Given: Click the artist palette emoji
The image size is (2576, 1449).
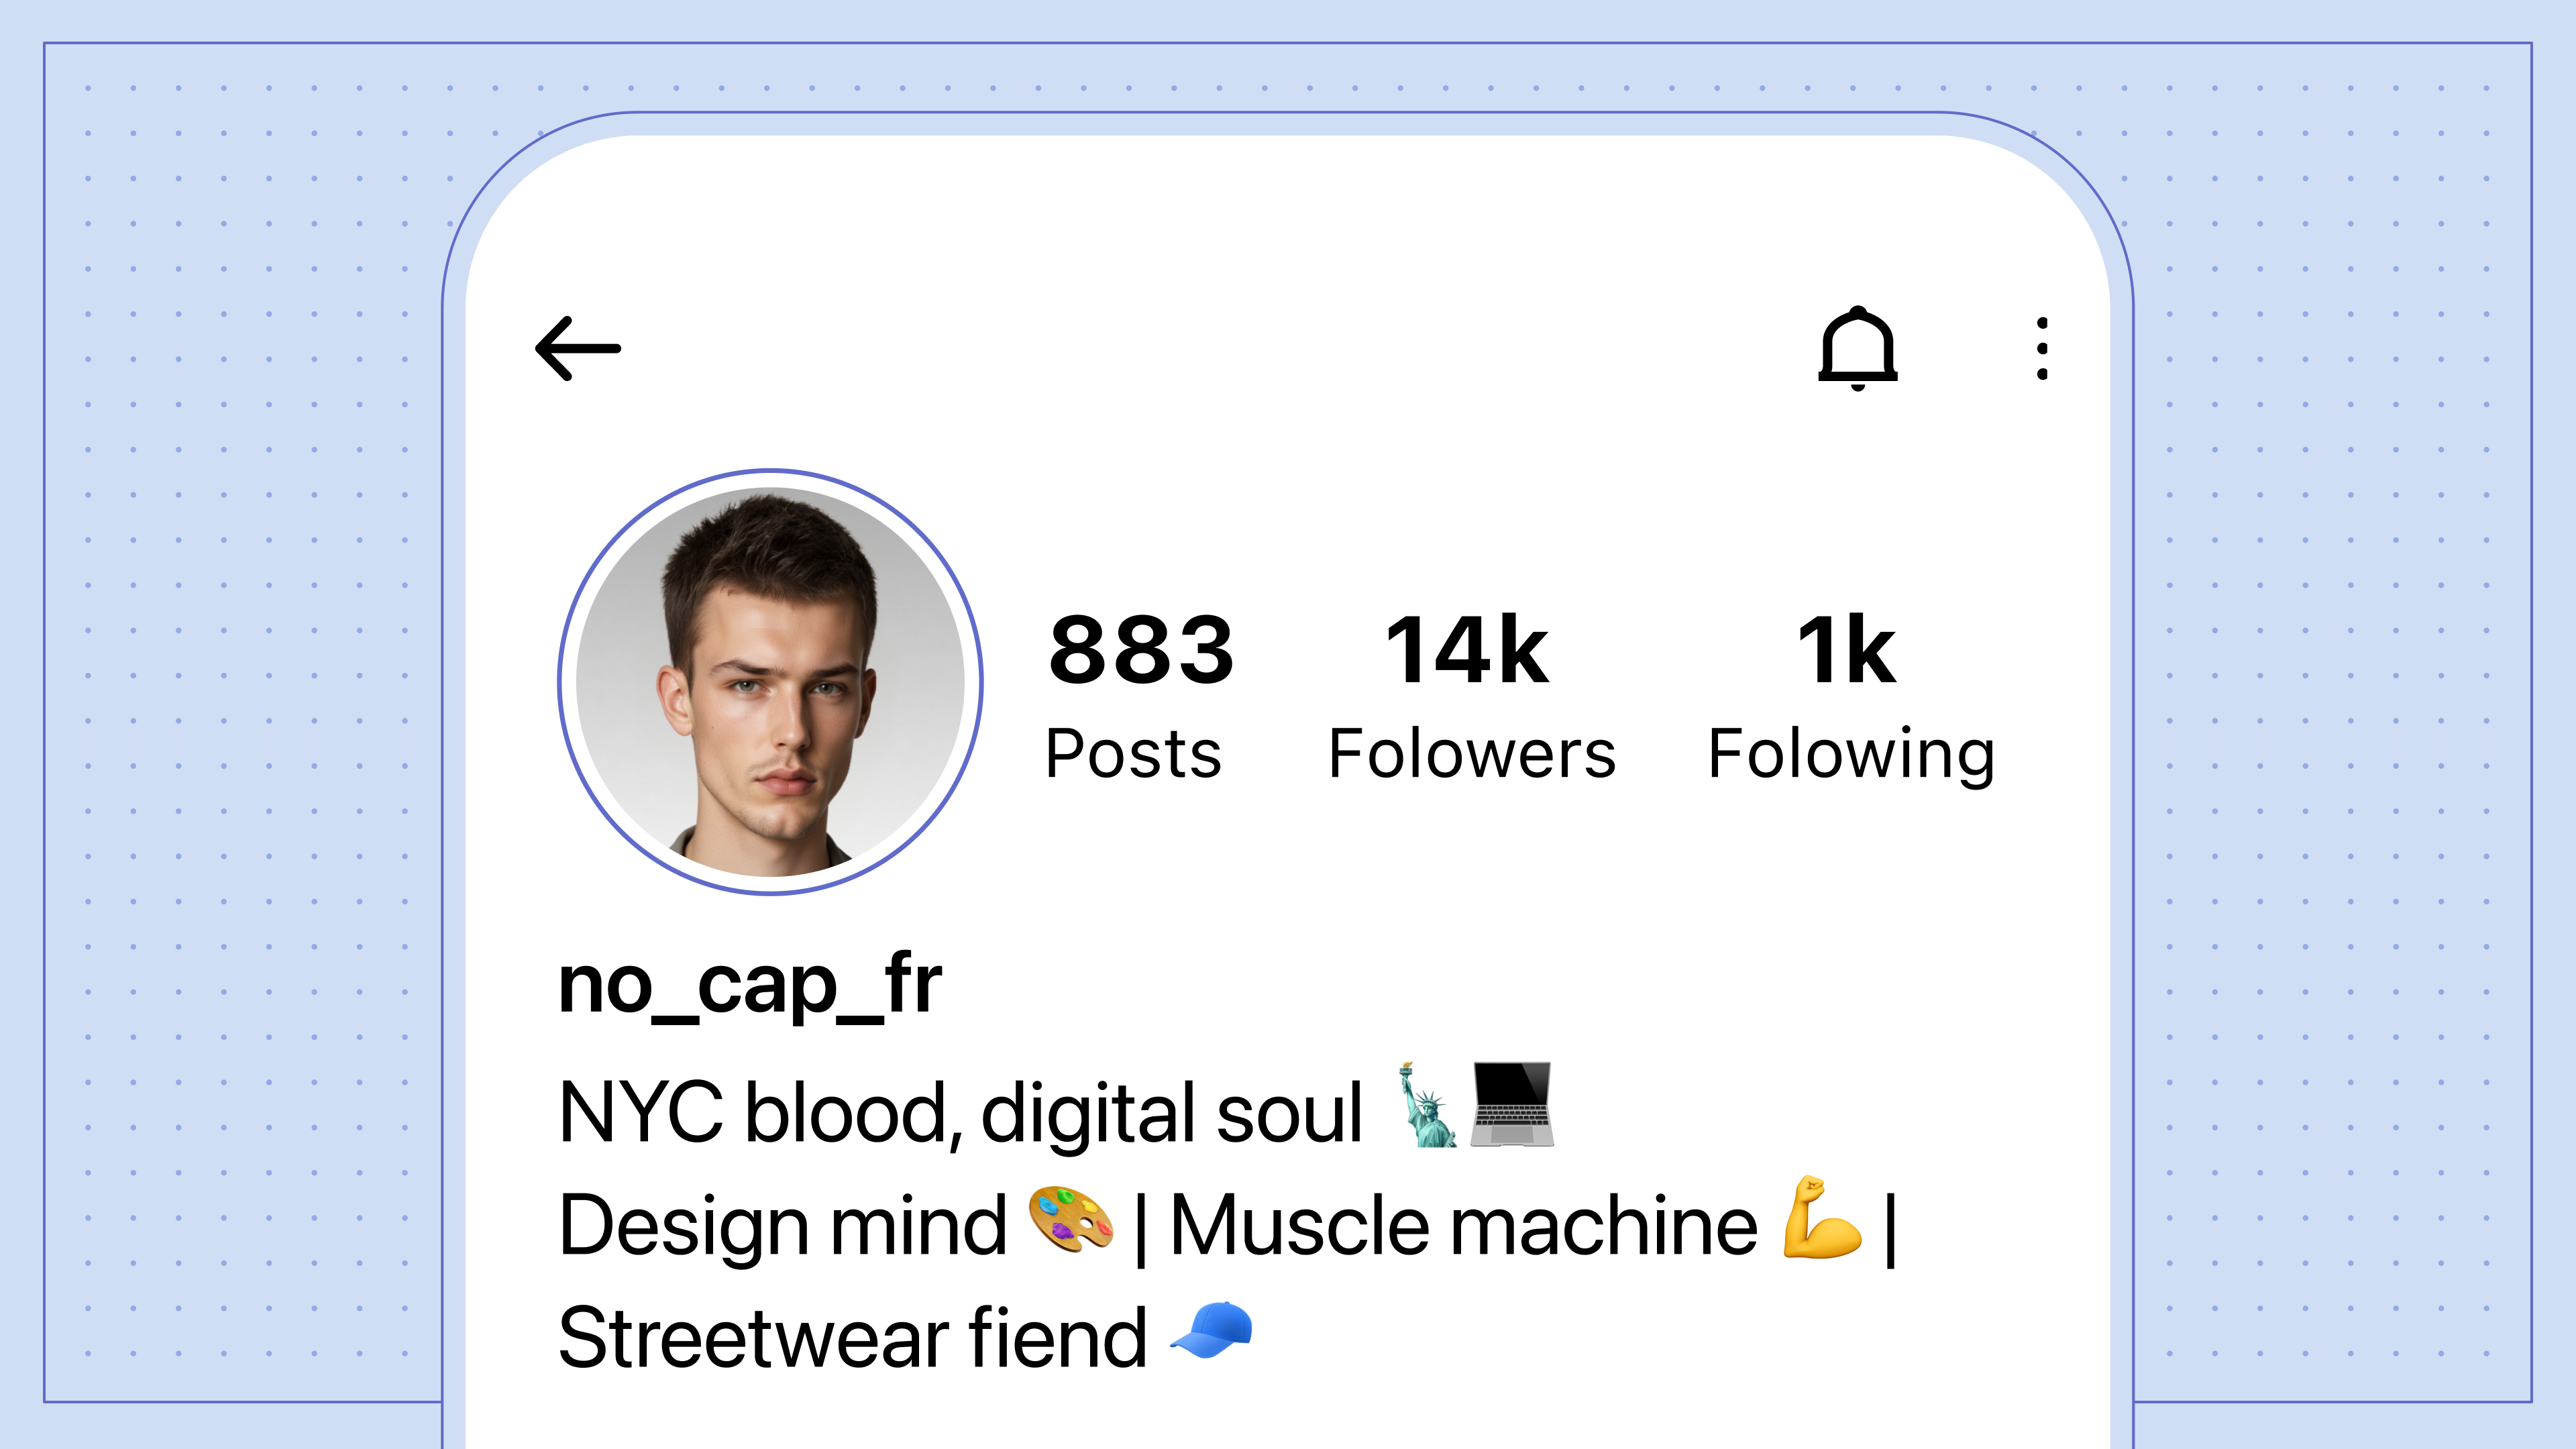Looking at the screenshot, I should pos(1071,1220).
